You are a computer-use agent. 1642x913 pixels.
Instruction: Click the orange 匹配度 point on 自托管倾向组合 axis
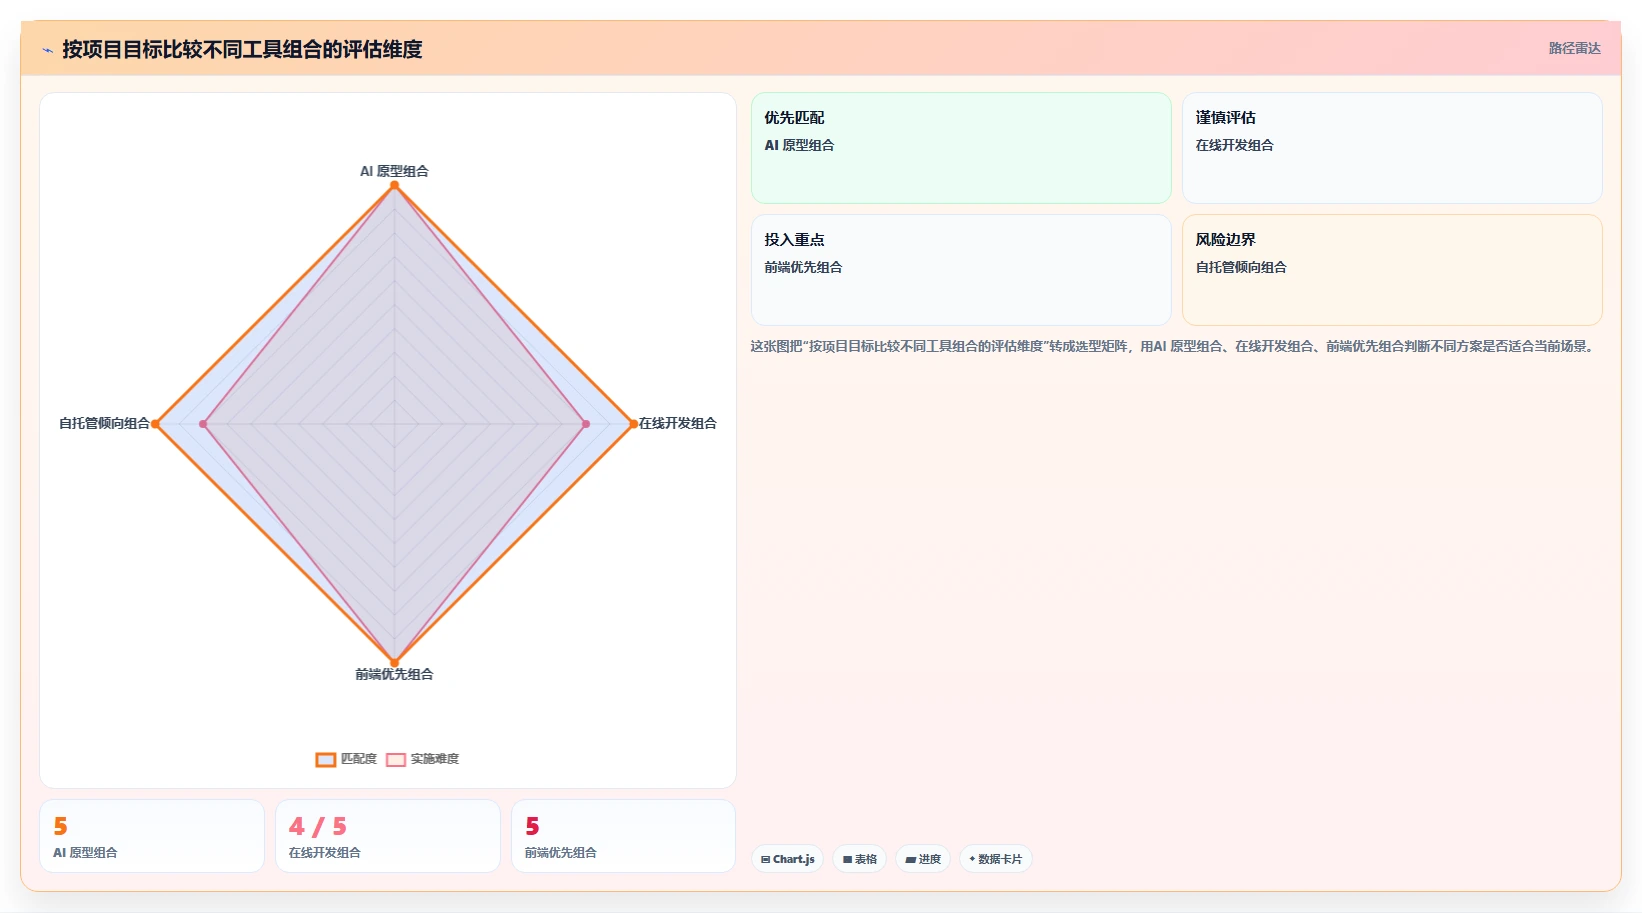pos(155,424)
